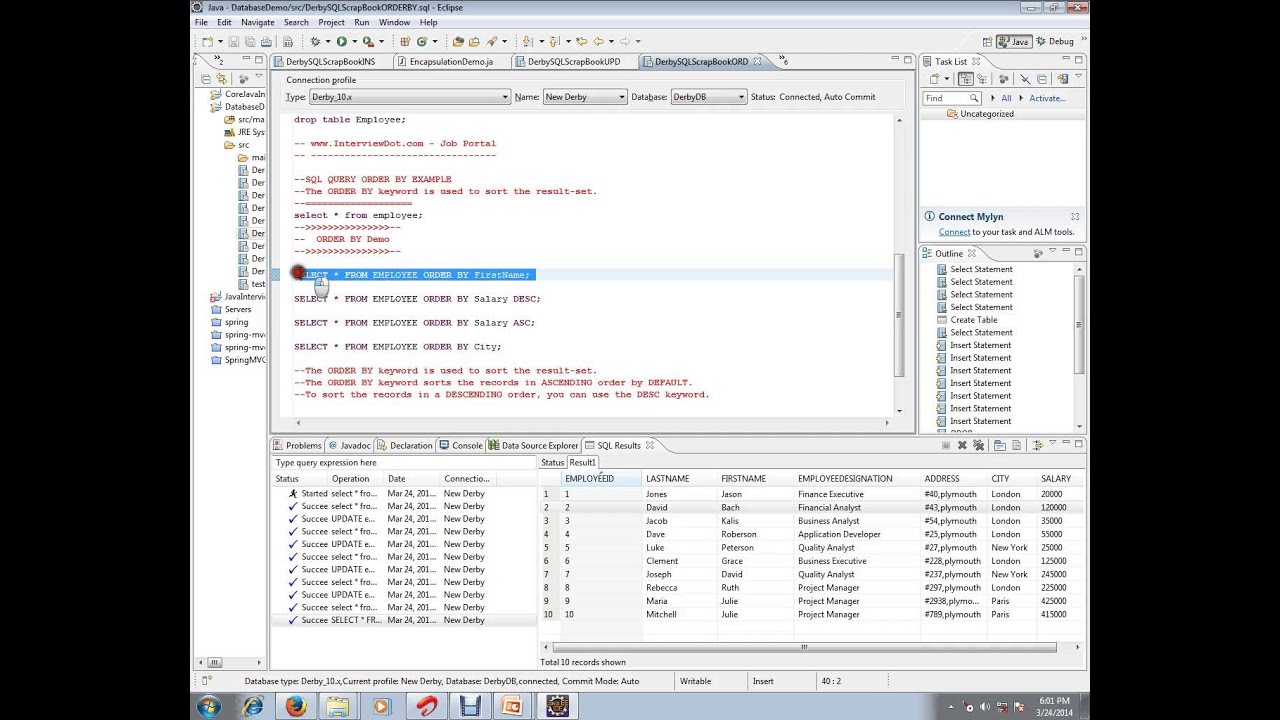Image resolution: width=1280 pixels, height=720 pixels.
Task: Click the Type query expression field
Action: click(404, 463)
